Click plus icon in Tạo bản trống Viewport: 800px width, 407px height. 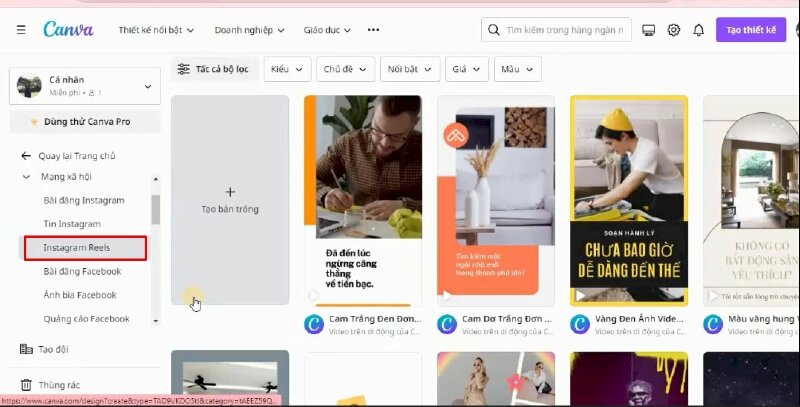230,192
